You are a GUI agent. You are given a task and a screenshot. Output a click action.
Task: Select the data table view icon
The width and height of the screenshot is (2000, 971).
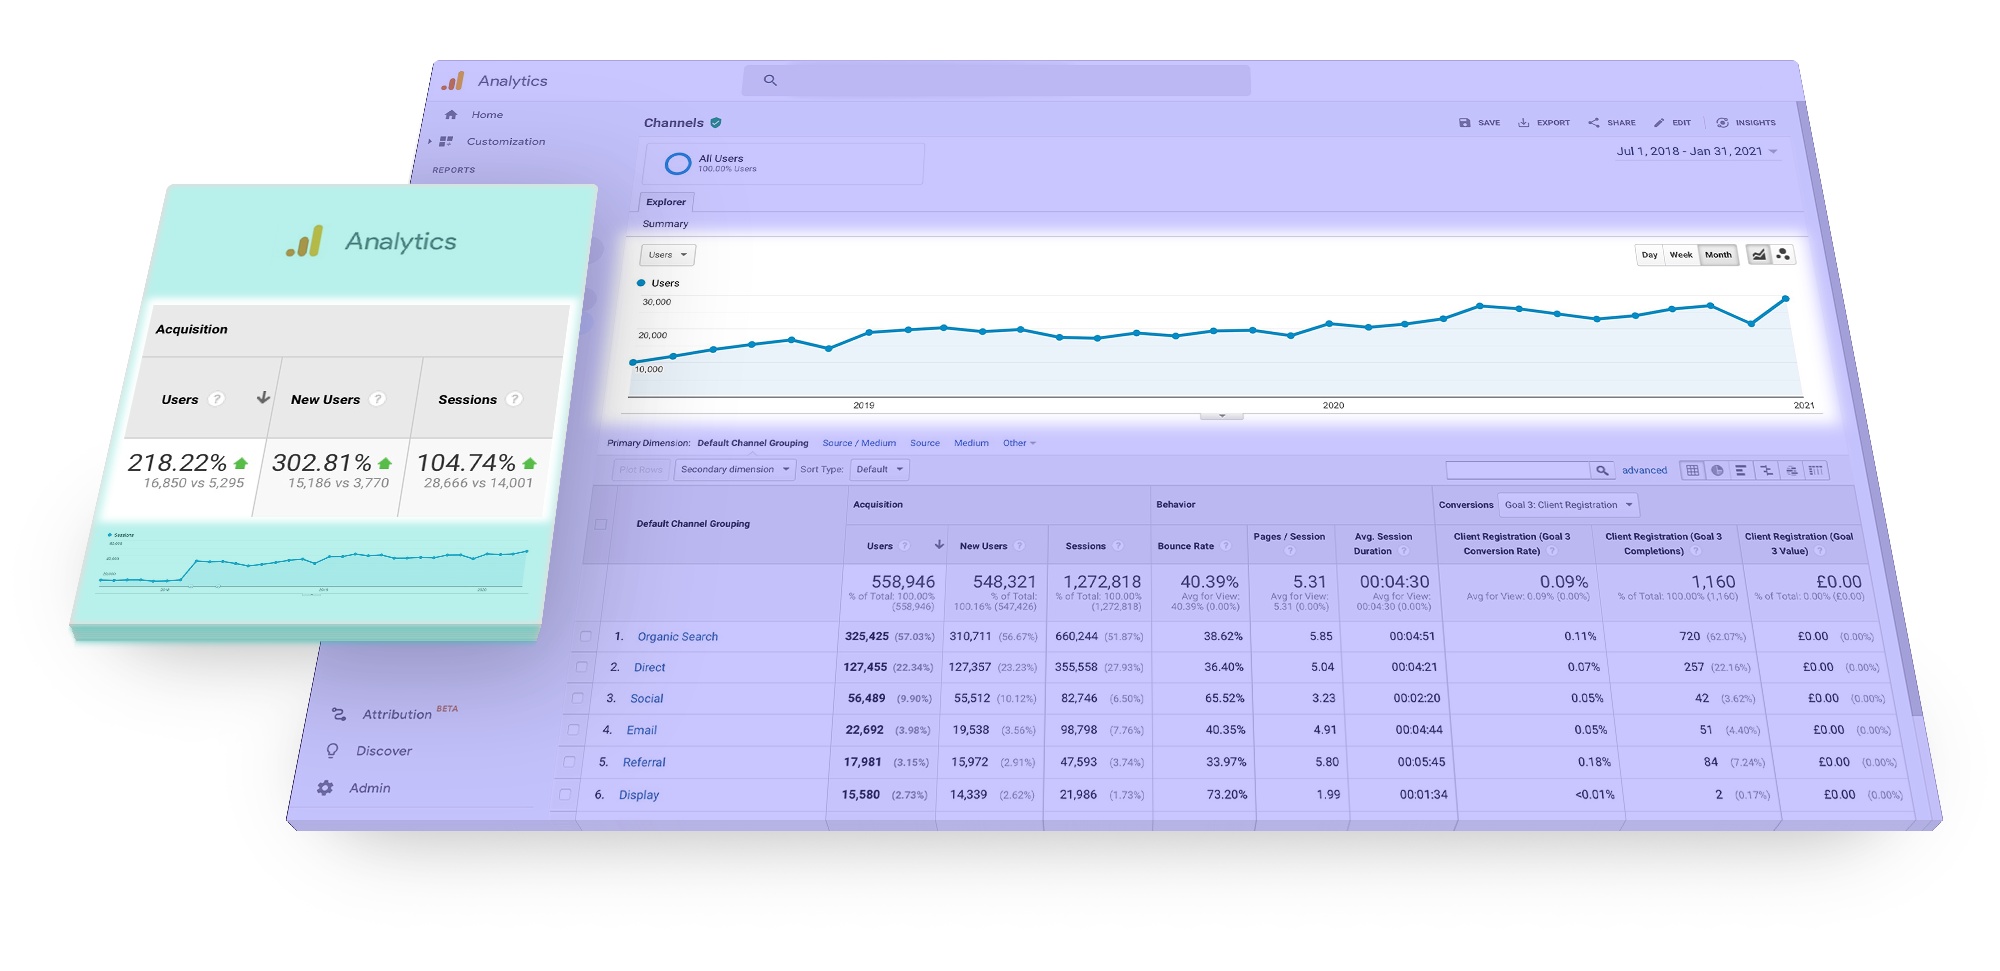click(1692, 470)
